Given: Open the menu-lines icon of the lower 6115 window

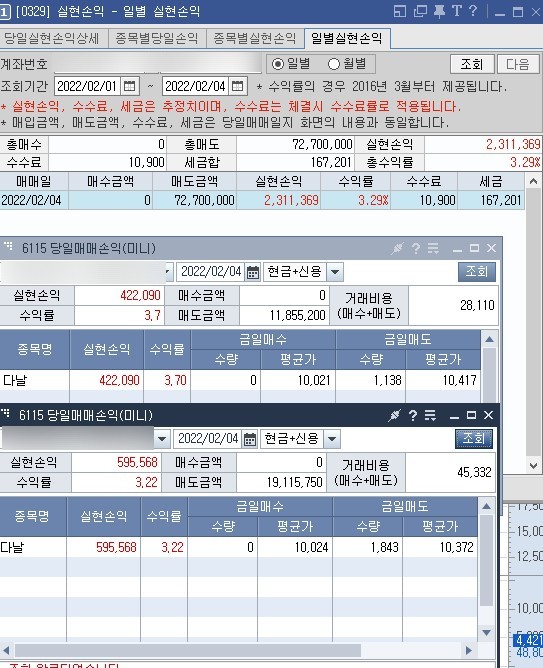Looking at the screenshot, I should click(x=430, y=415).
